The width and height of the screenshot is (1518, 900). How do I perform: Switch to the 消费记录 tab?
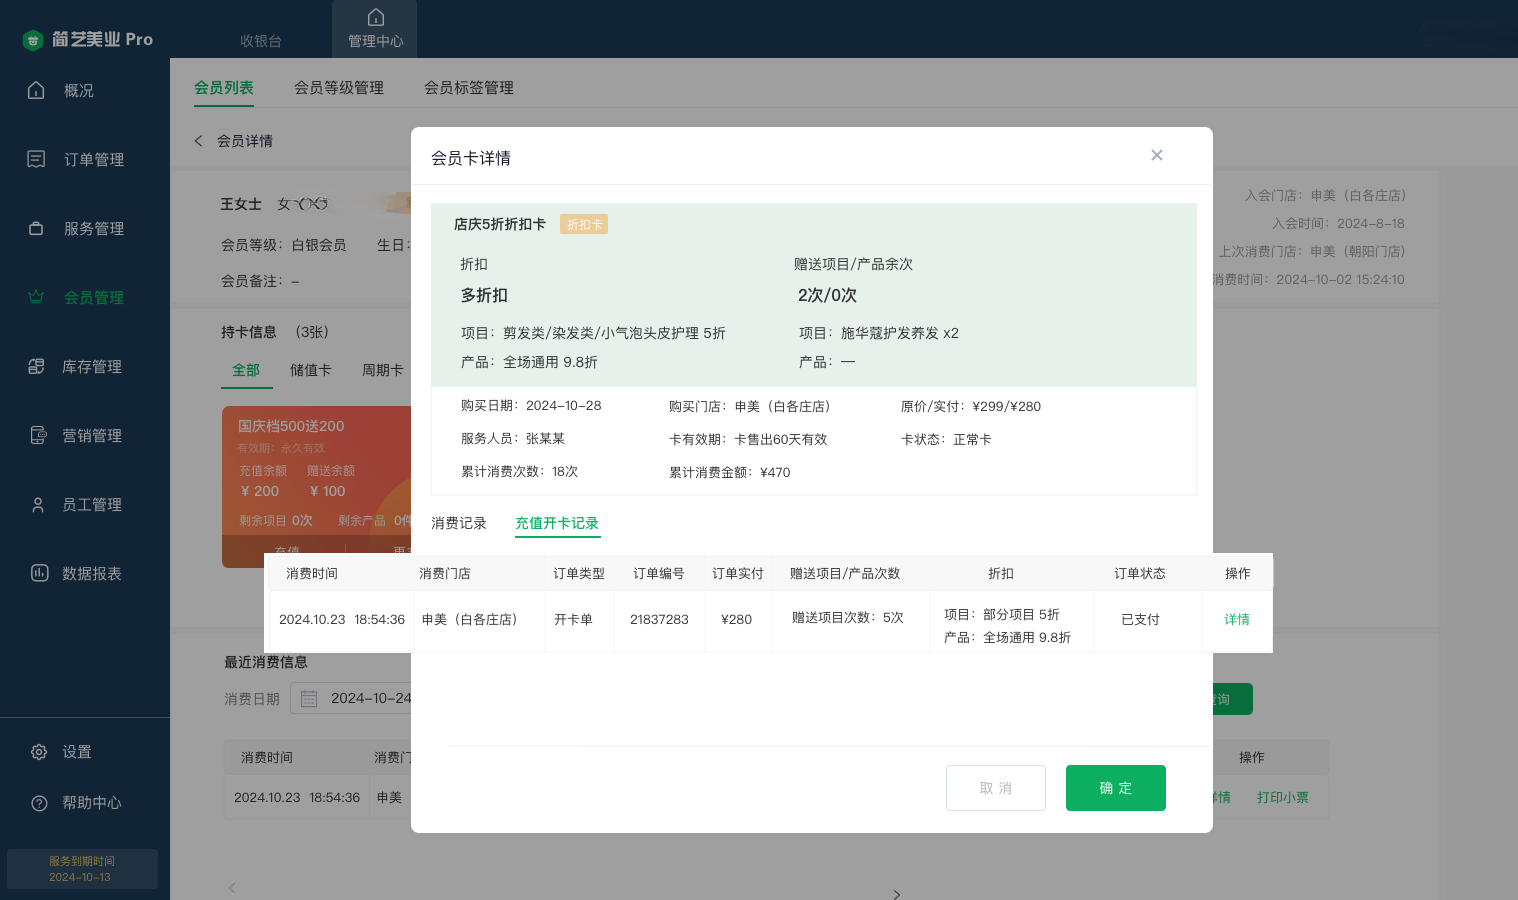pos(459,522)
